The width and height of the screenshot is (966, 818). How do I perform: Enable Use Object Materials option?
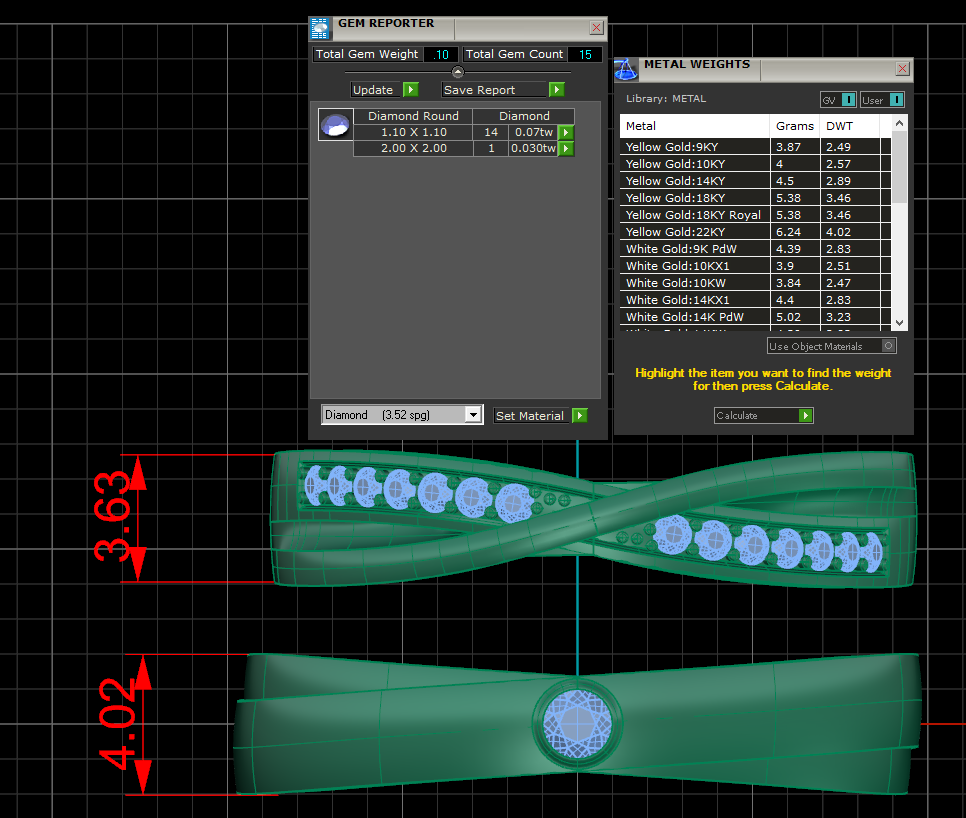(x=887, y=346)
